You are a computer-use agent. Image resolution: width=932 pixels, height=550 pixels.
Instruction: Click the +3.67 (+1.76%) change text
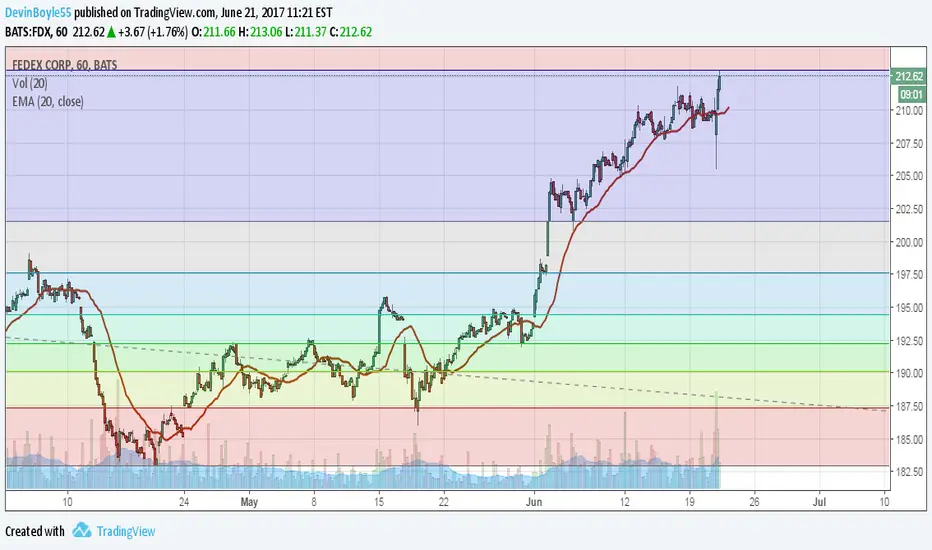click(153, 32)
